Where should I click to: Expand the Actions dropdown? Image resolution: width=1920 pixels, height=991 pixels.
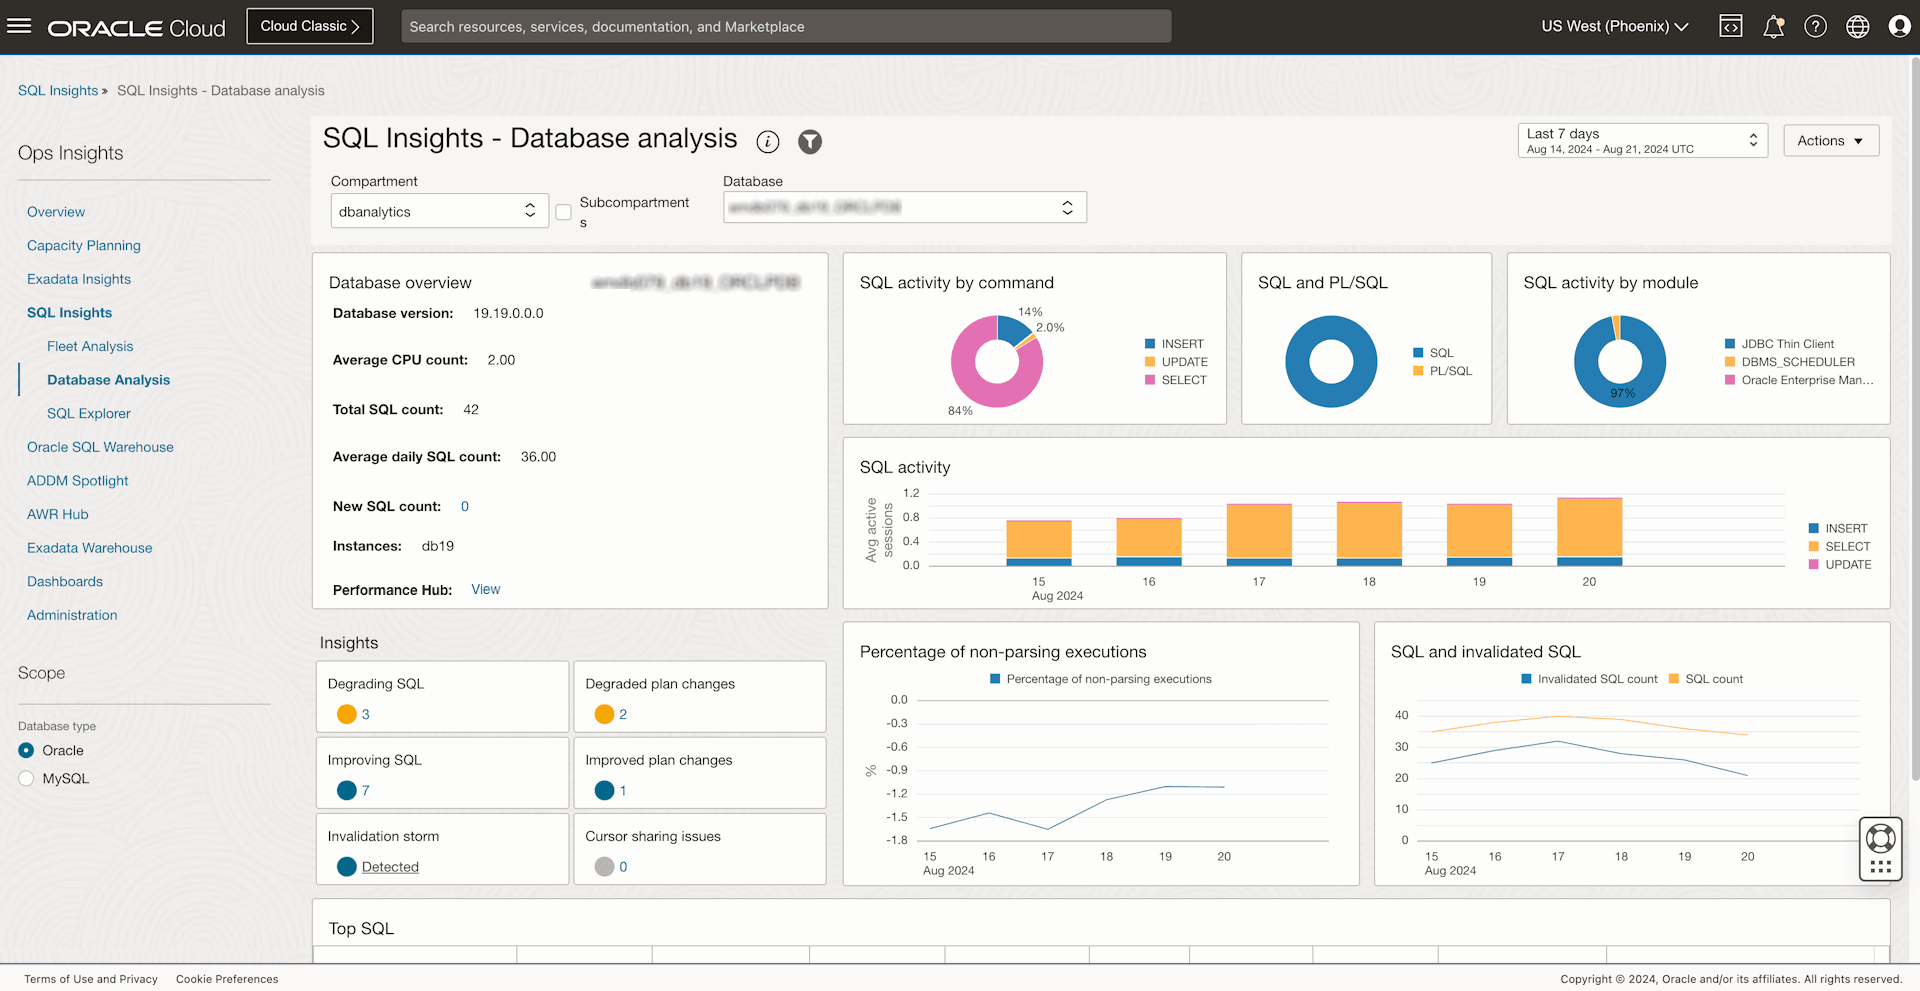coord(1830,140)
